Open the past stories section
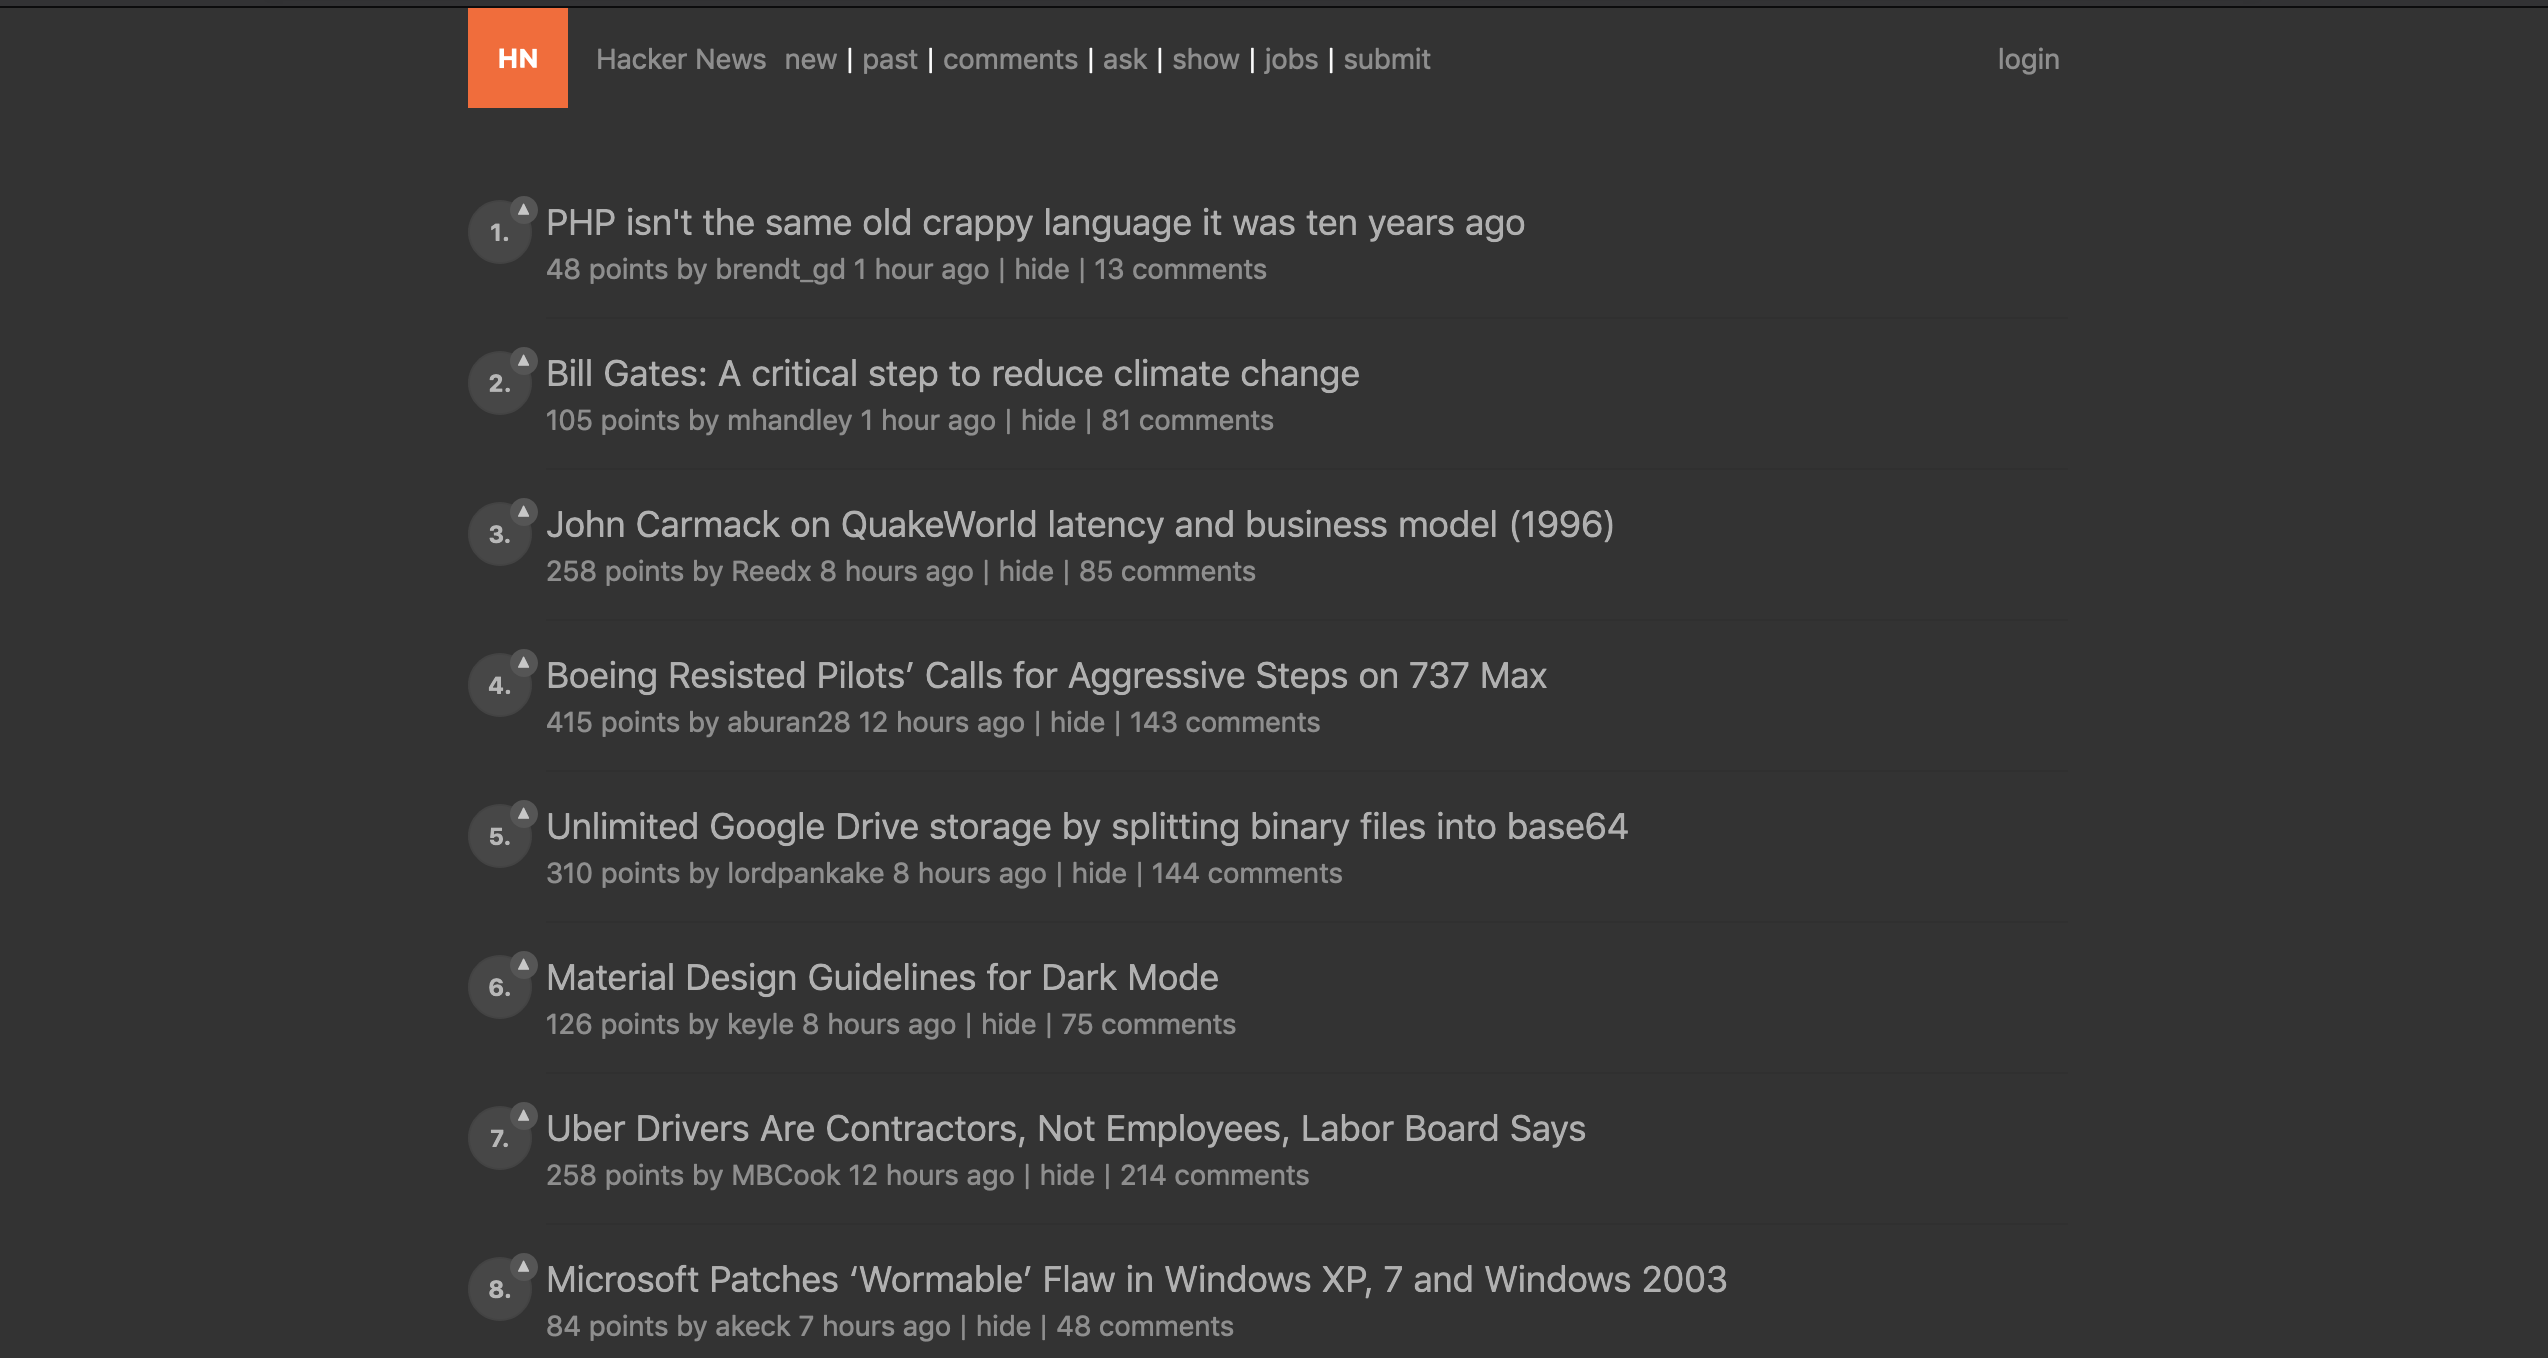 coord(889,59)
